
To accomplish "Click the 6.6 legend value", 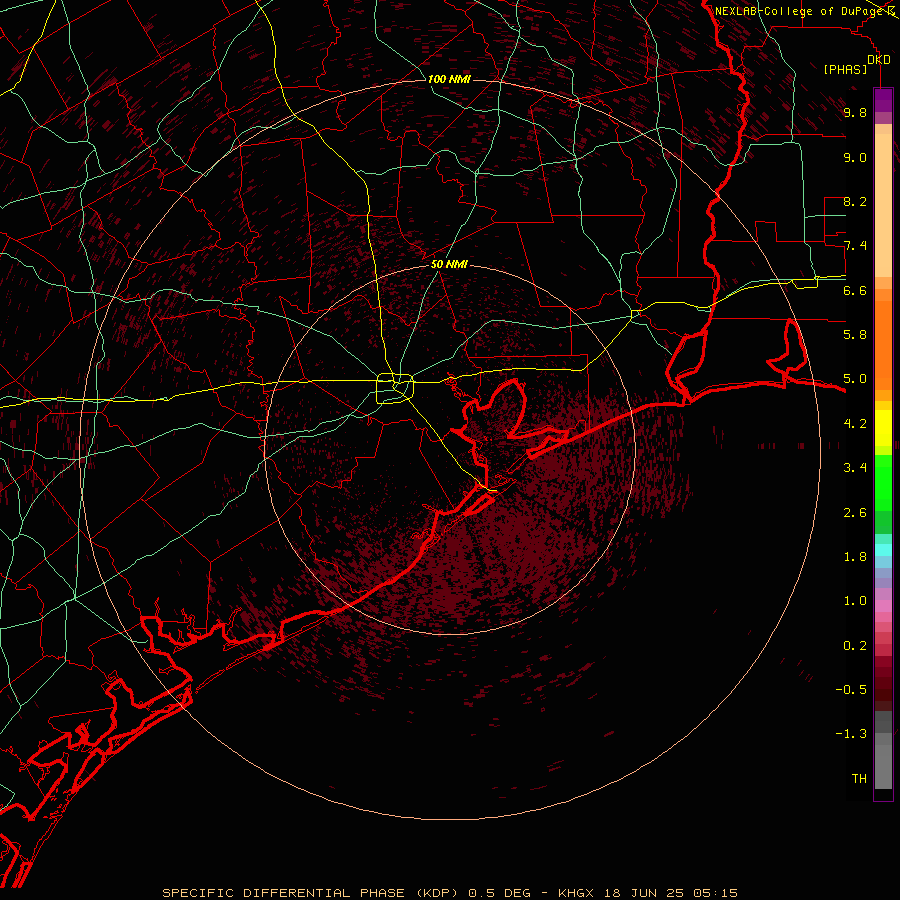I will (x=855, y=290).
